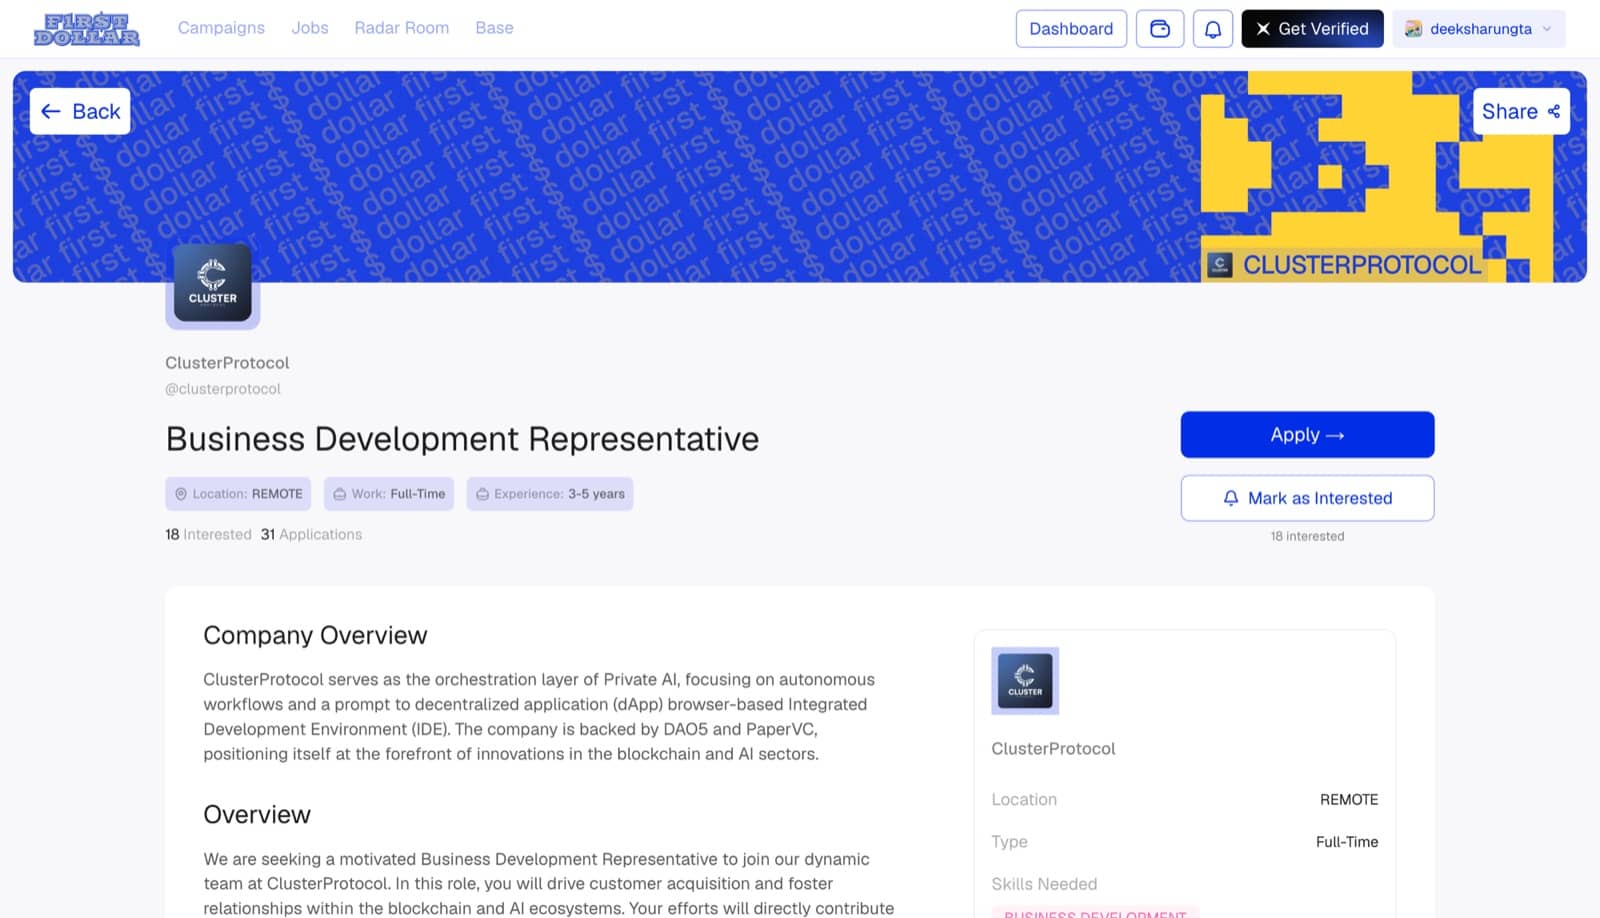
Task: Click the Company Overview heading
Action: [x=315, y=635]
